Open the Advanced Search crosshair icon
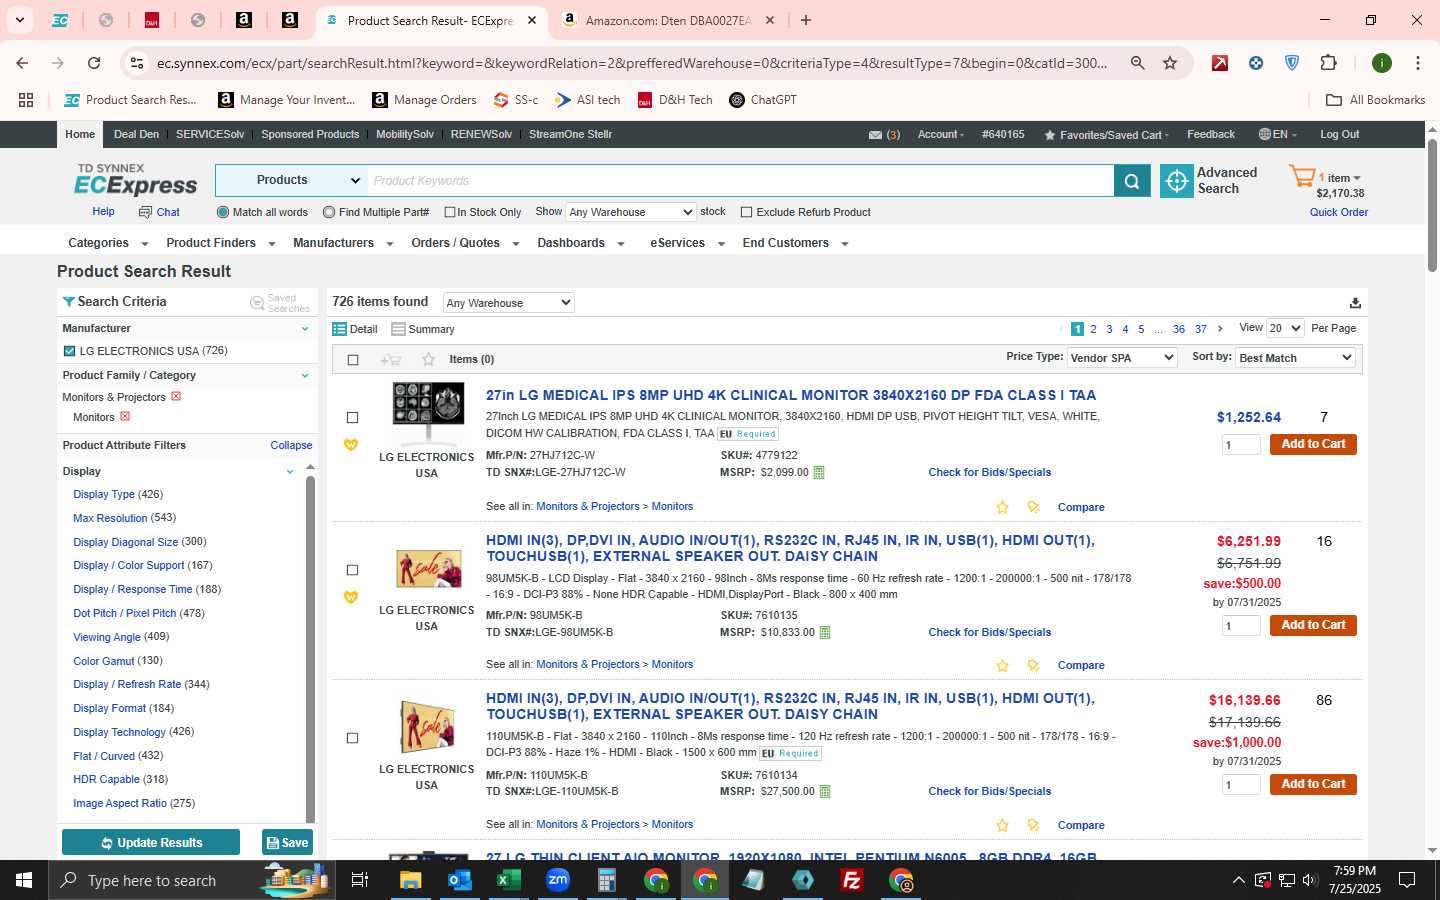Image resolution: width=1440 pixels, height=900 pixels. click(x=1177, y=181)
